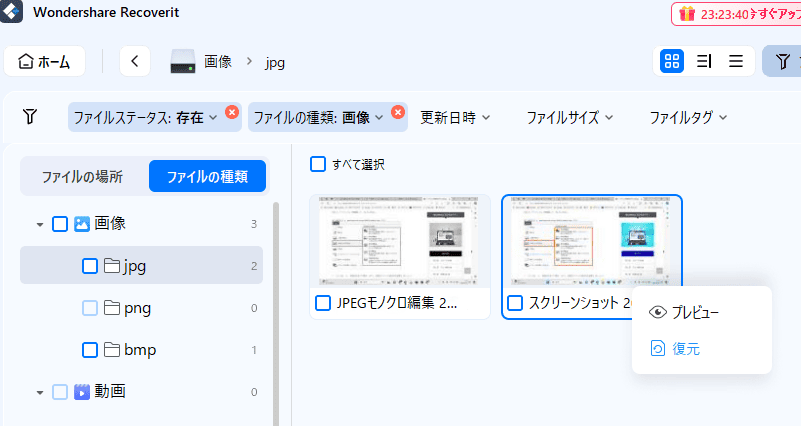Check the すべて選択 checkbox
This screenshot has width=801, height=426.
(x=318, y=164)
